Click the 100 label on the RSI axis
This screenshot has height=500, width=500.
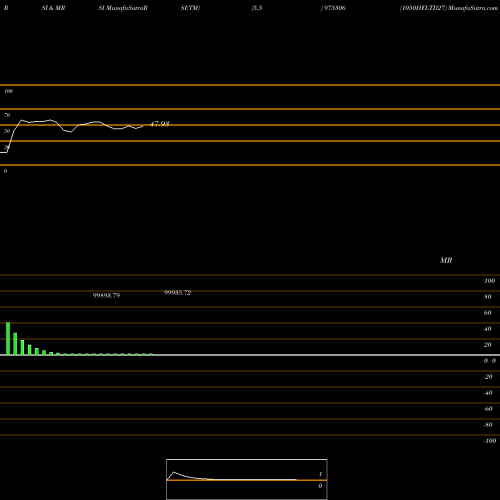(9, 91)
